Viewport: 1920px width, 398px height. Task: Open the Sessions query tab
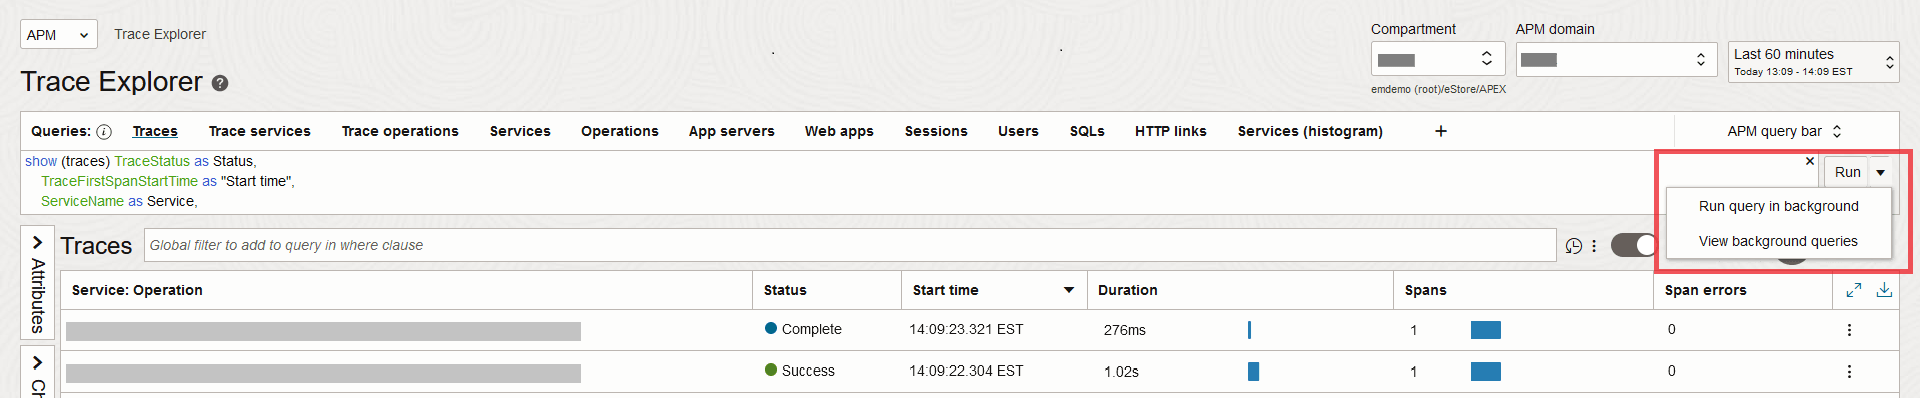click(936, 131)
